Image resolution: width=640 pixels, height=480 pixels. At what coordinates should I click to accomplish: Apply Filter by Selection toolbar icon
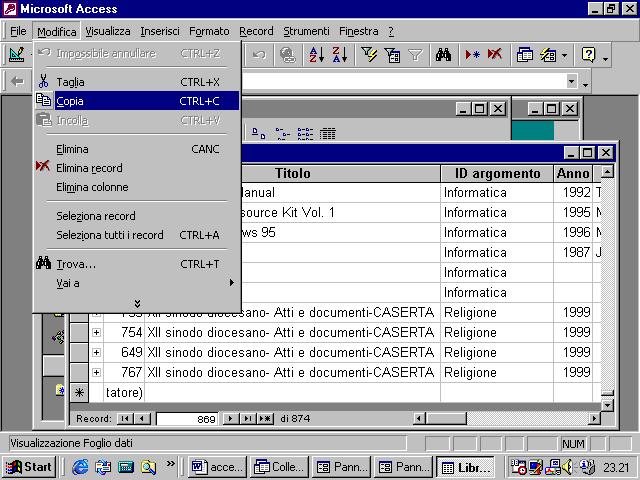pos(369,55)
